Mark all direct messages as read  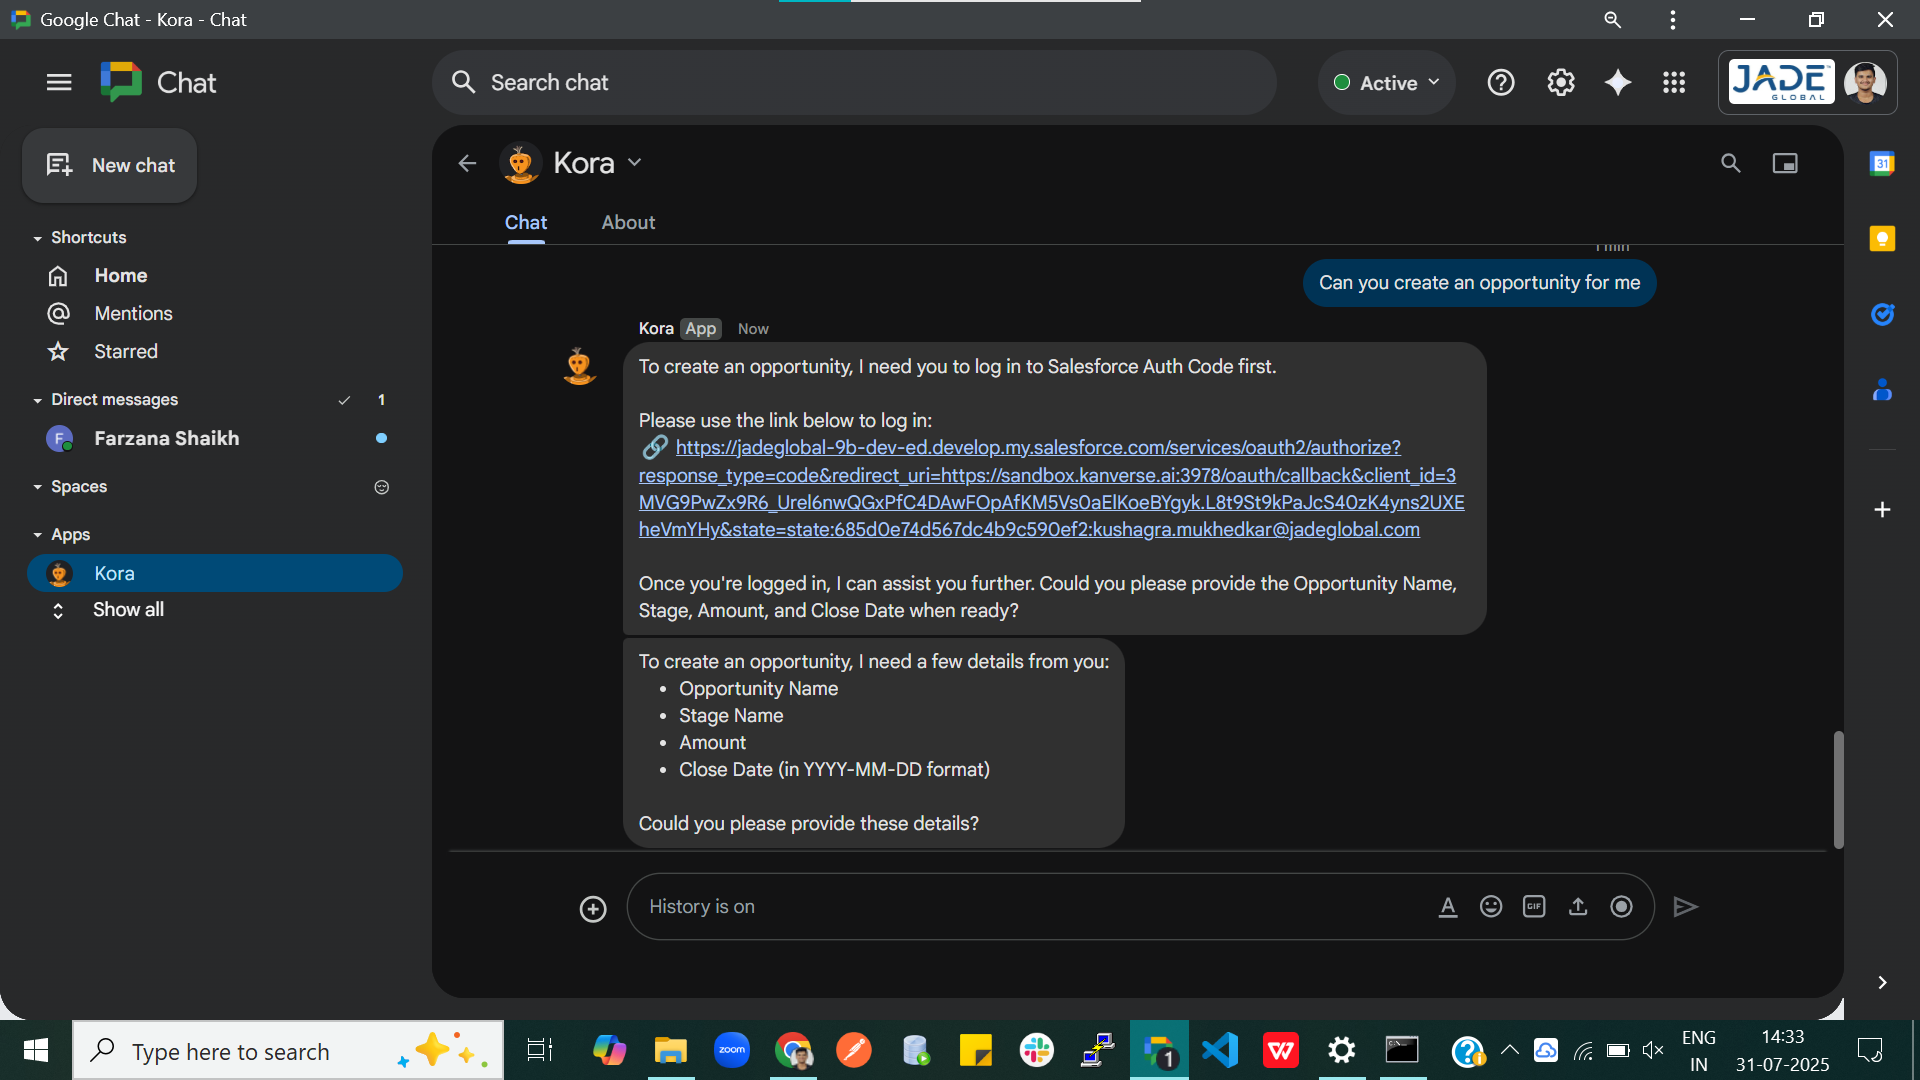click(344, 399)
